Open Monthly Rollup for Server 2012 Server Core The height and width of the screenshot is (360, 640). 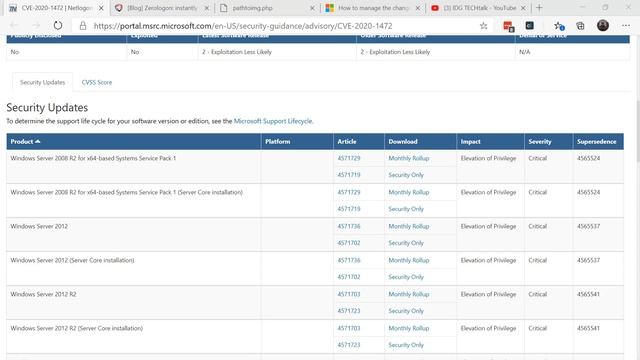click(x=409, y=260)
